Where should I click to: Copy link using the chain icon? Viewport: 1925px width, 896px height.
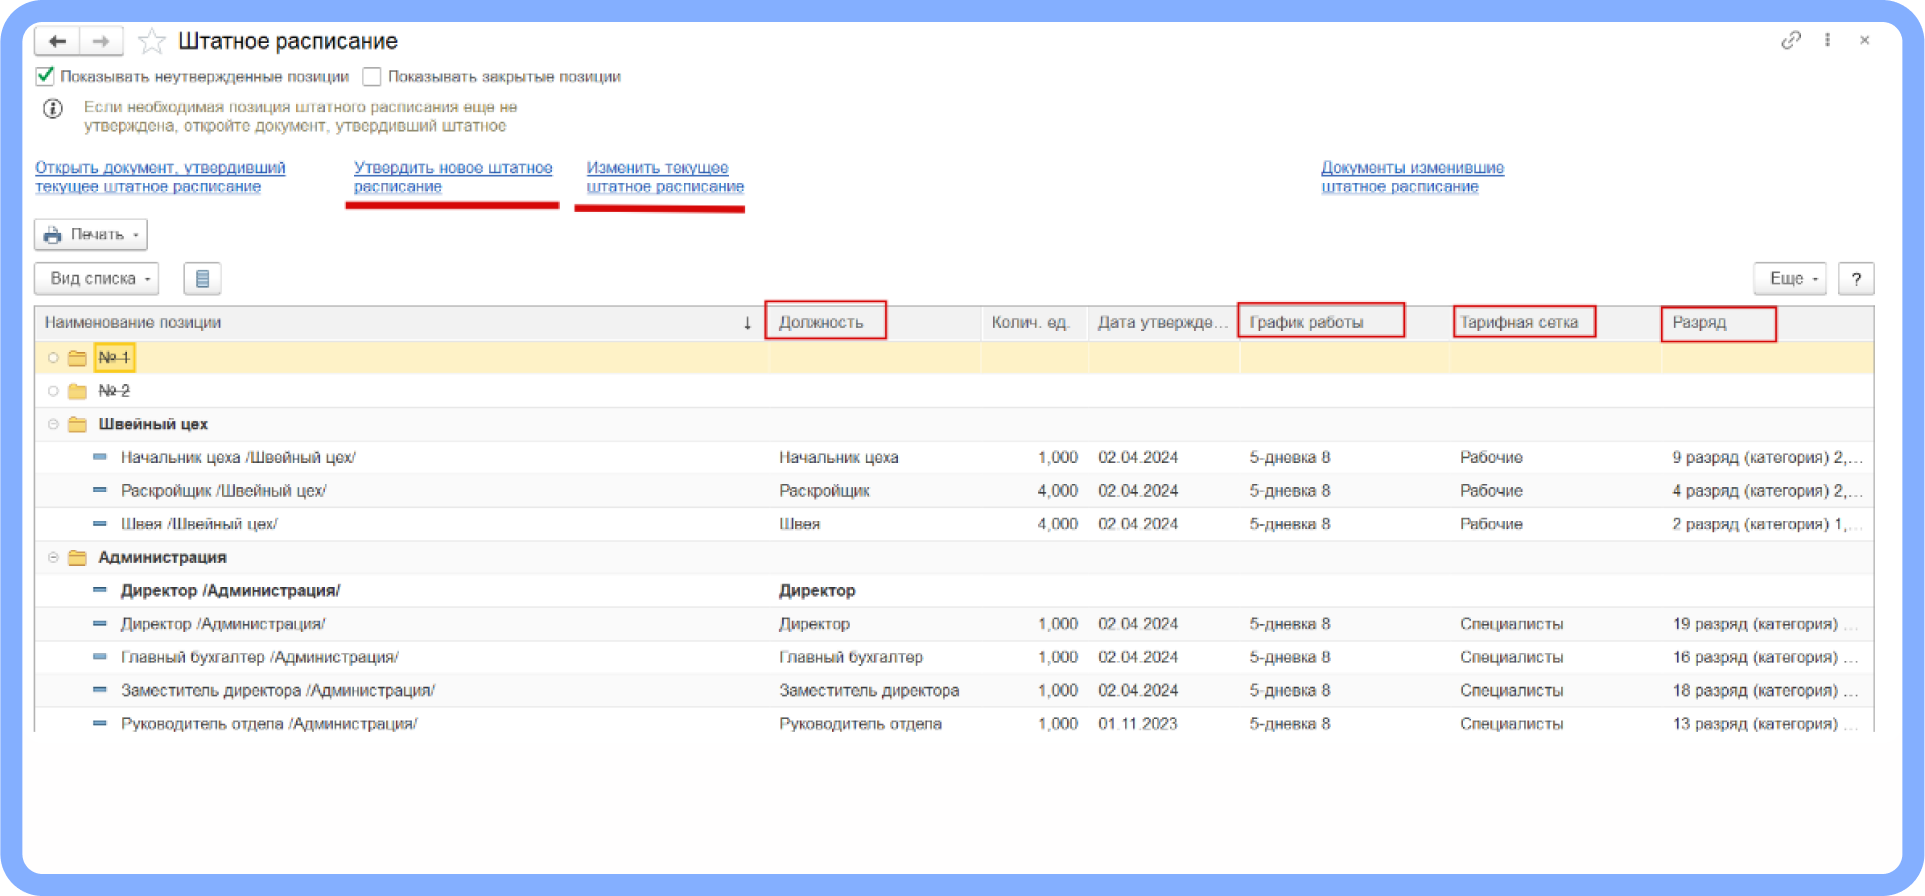click(x=1790, y=40)
